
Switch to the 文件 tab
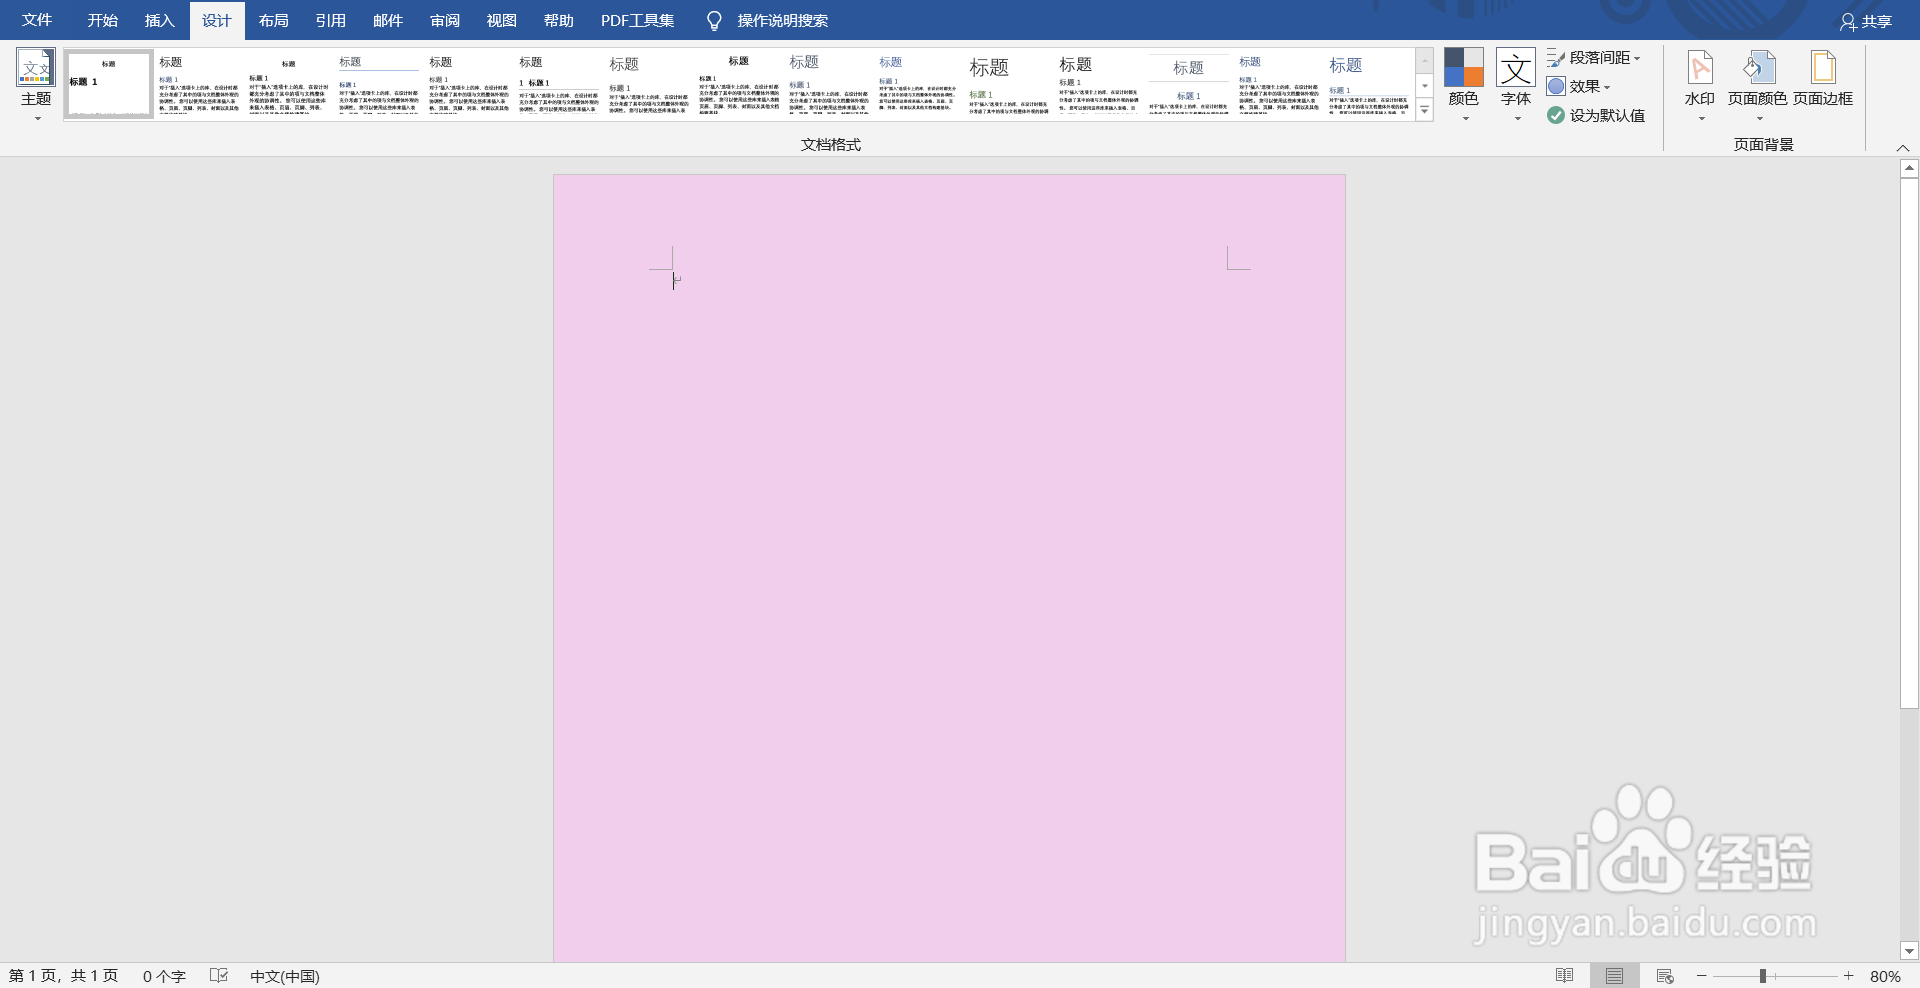[x=37, y=20]
